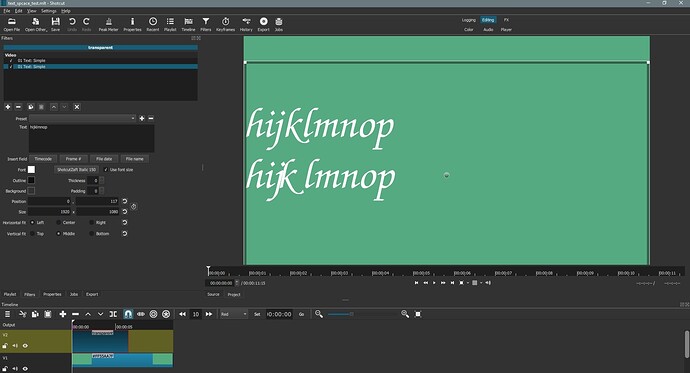
Task: Click the Export toolbar icon
Action: click(263, 24)
